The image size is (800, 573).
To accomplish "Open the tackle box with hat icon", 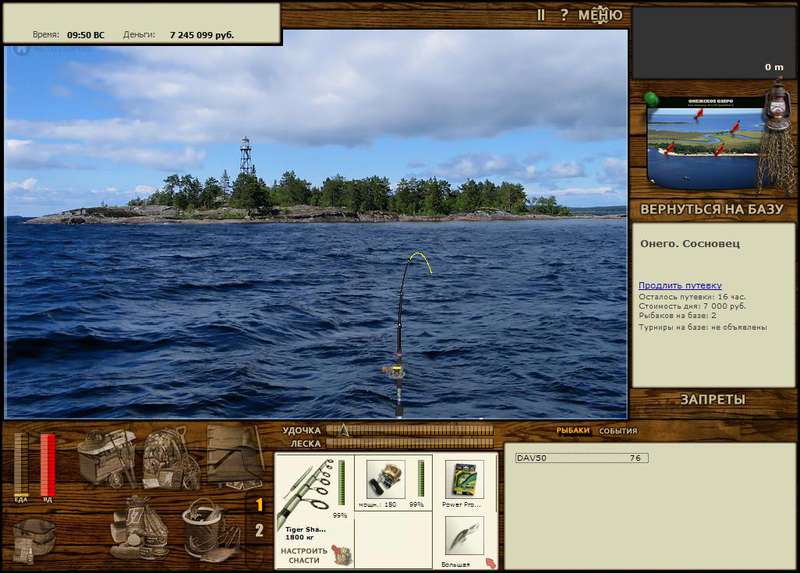I will click(x=107, y=458).
